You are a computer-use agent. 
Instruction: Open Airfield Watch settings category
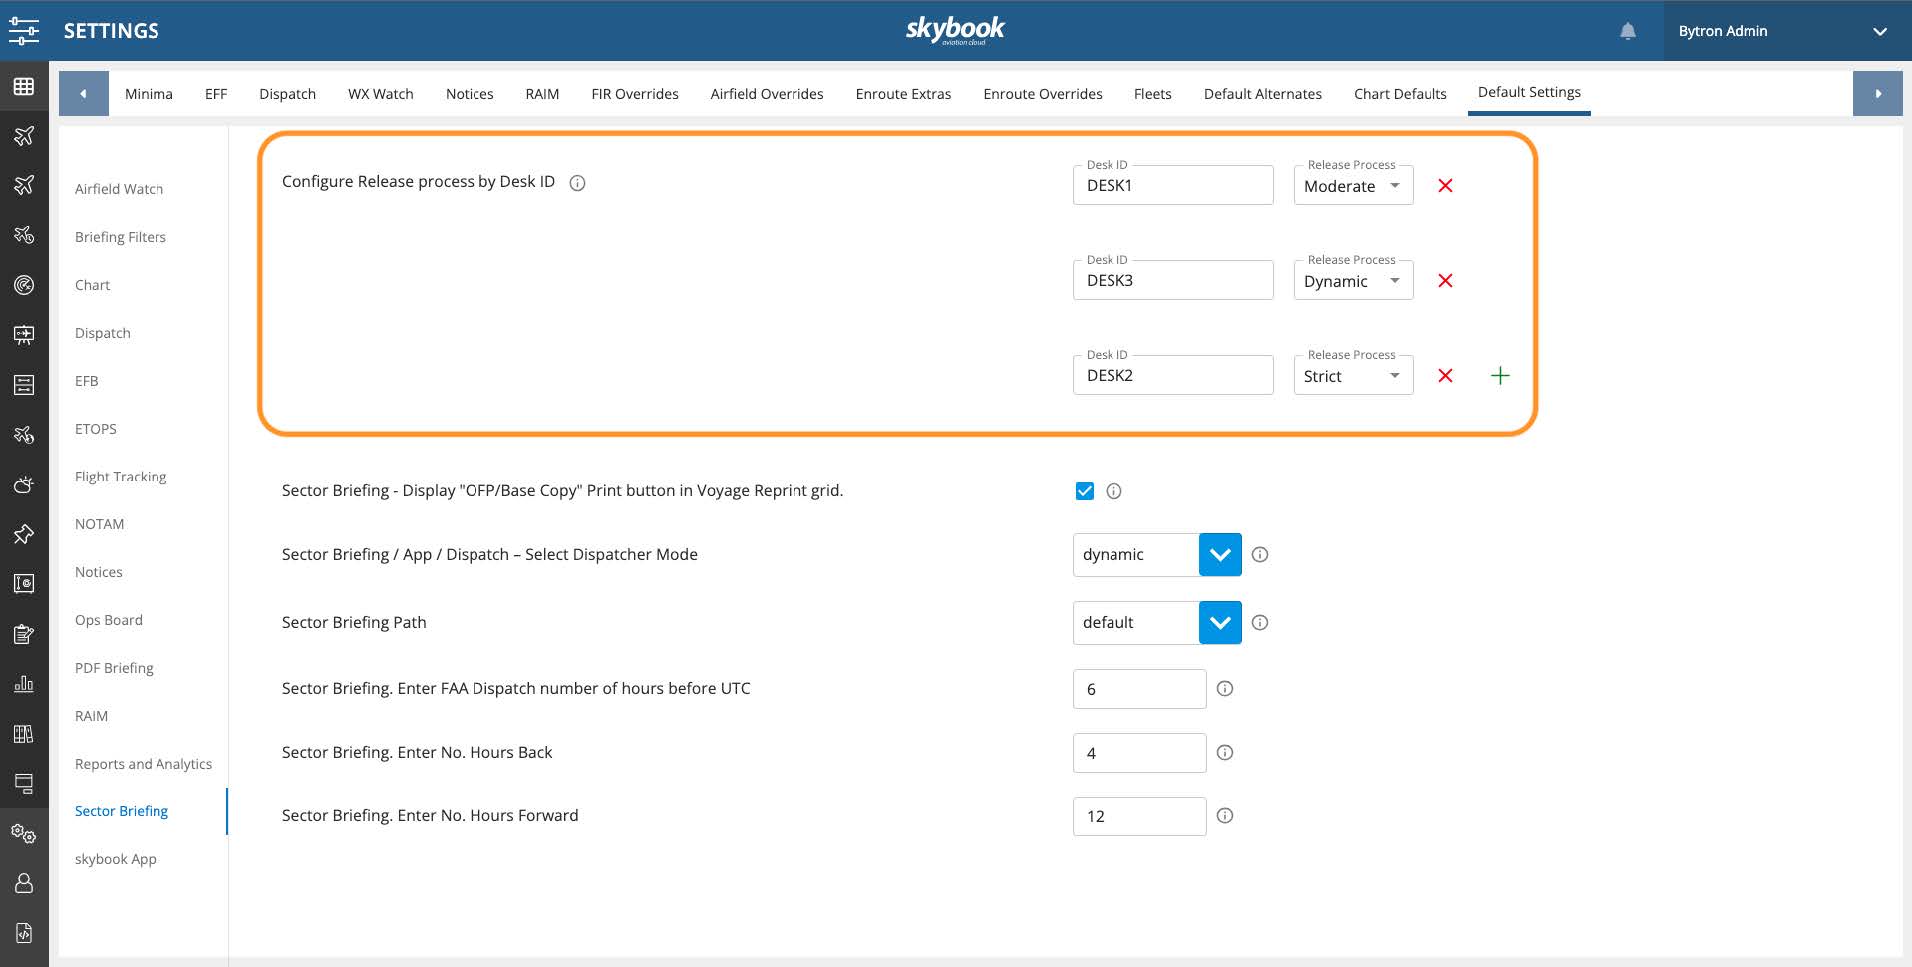point(119,189)
